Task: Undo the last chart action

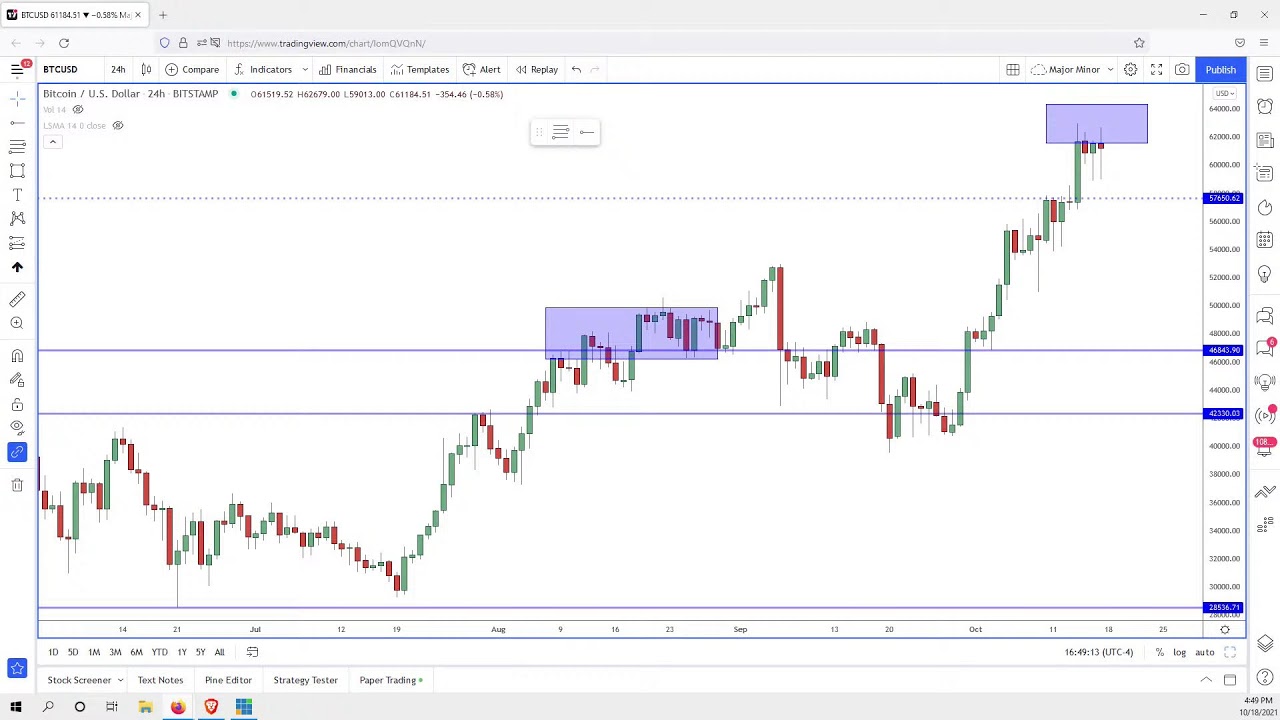Action: [x=576, y=69]
